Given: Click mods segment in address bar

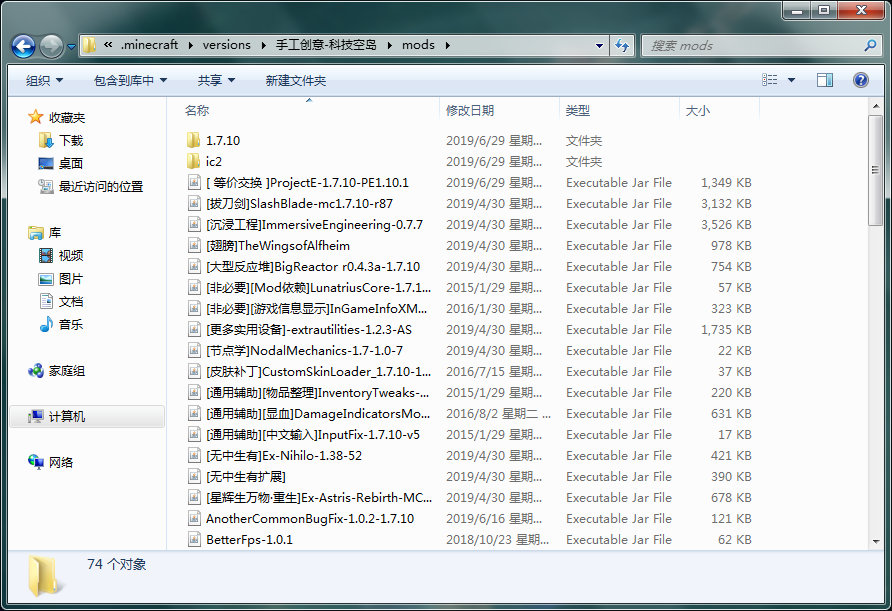Looking at the screenshot, I should pyautogui.click(x=418, y=45).
